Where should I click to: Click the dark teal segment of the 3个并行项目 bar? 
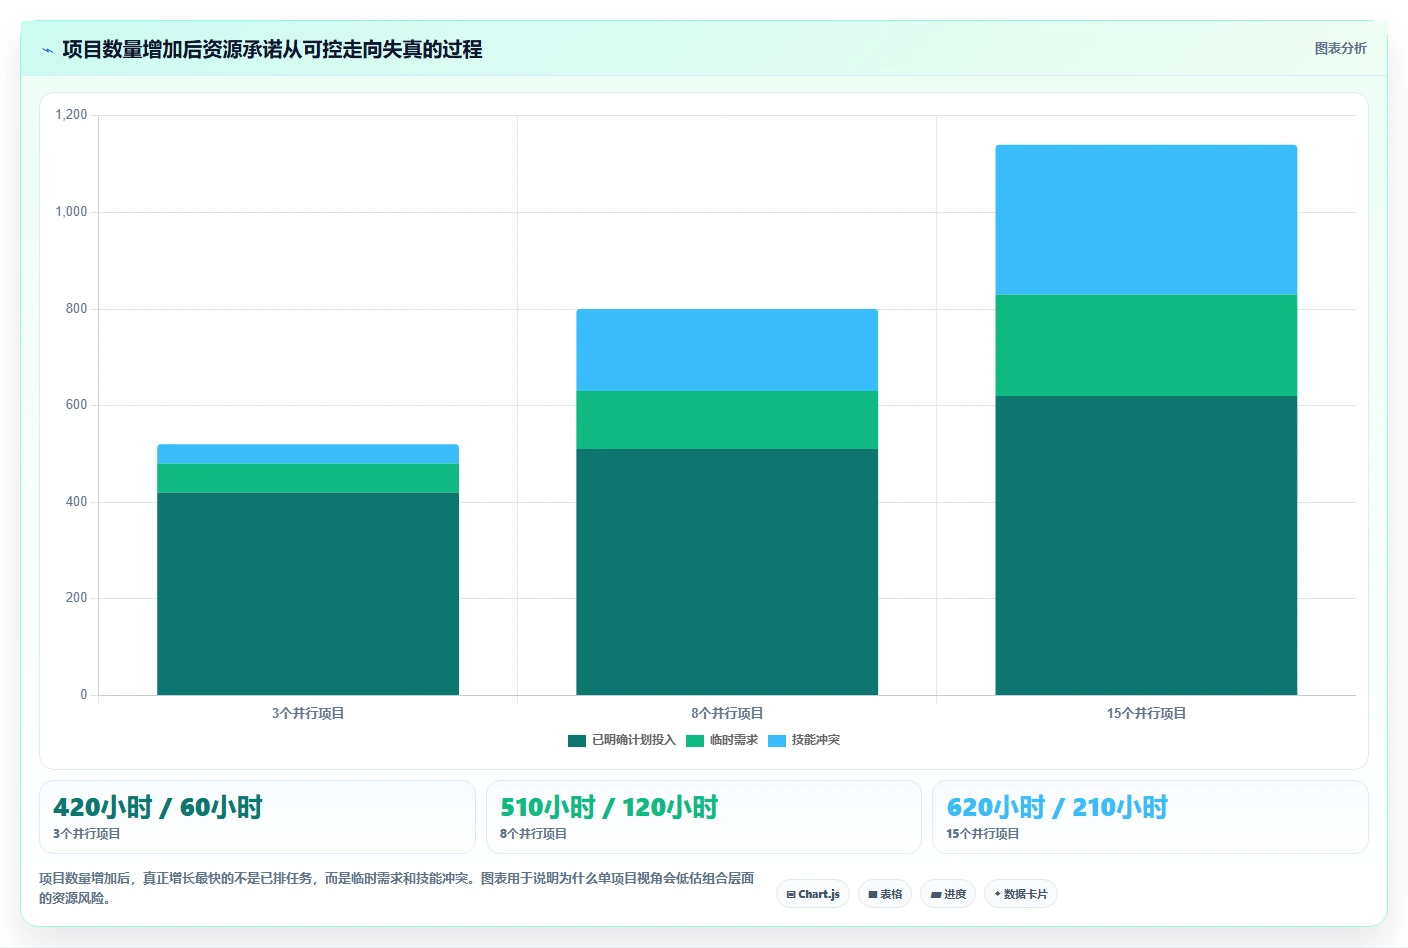(308, 594)
